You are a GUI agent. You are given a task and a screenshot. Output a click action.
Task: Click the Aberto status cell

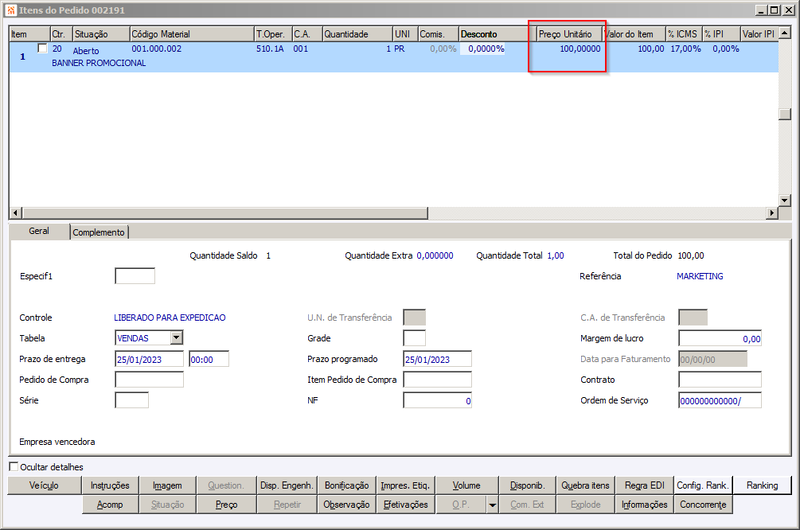click(x=86, y=51)
